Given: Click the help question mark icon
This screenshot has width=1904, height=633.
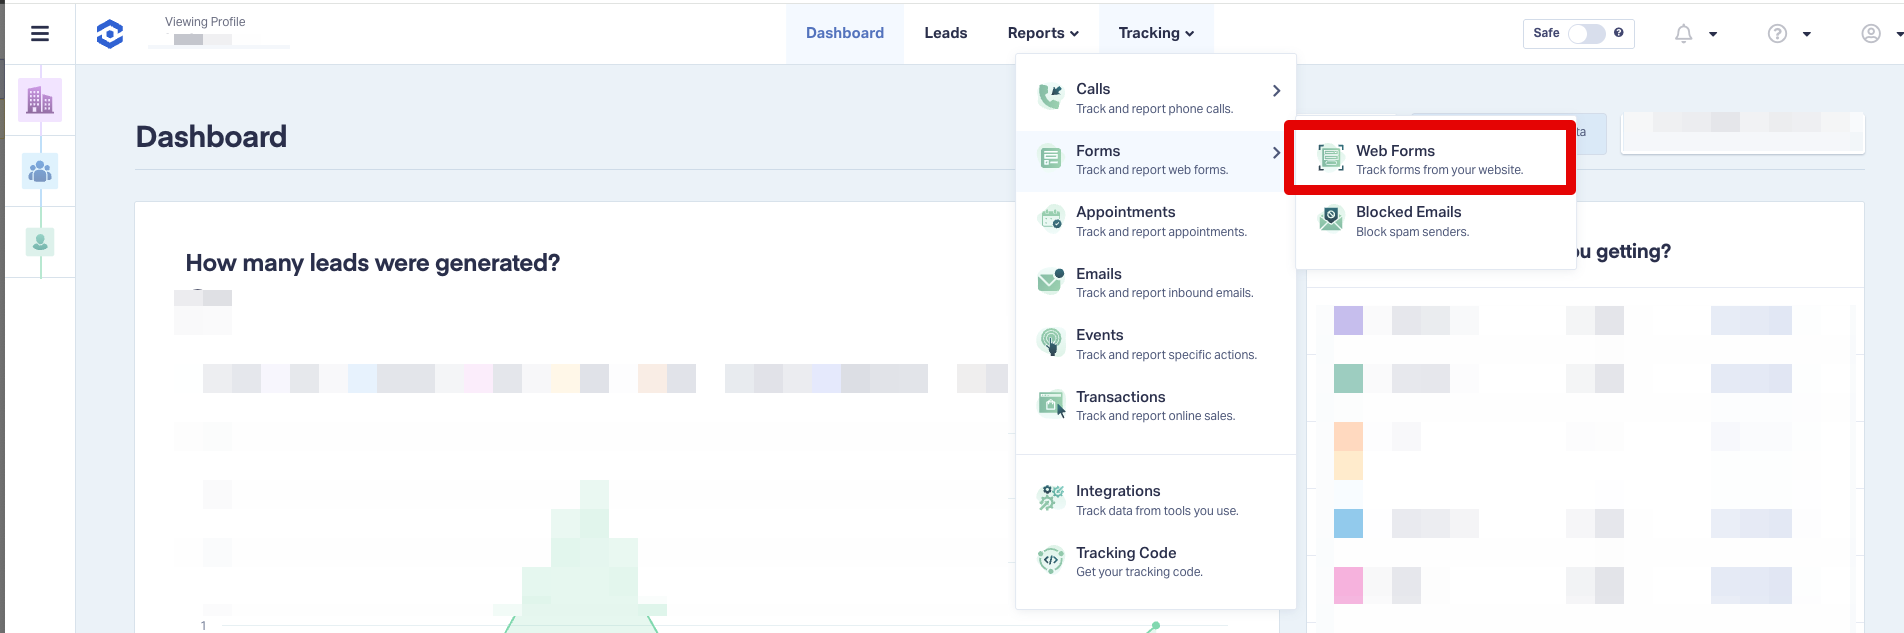Looking at the screenshot, I should [1777, 34].
